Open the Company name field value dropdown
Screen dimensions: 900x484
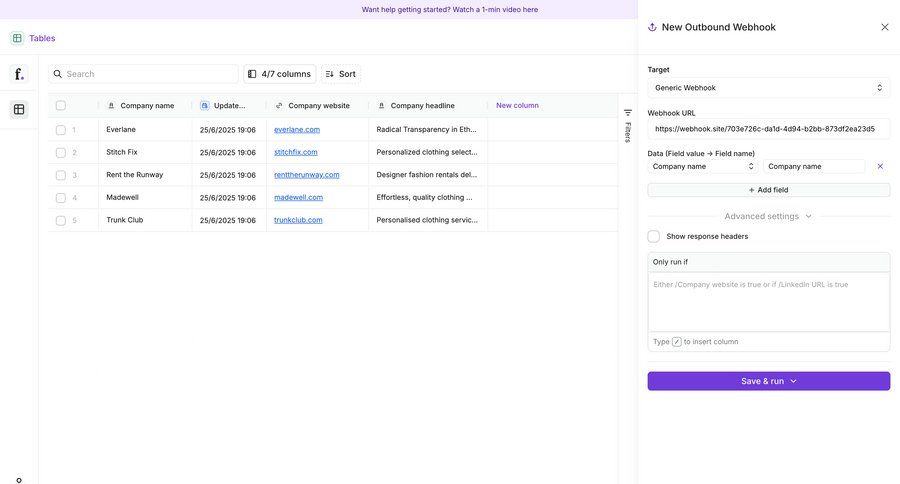703,167
